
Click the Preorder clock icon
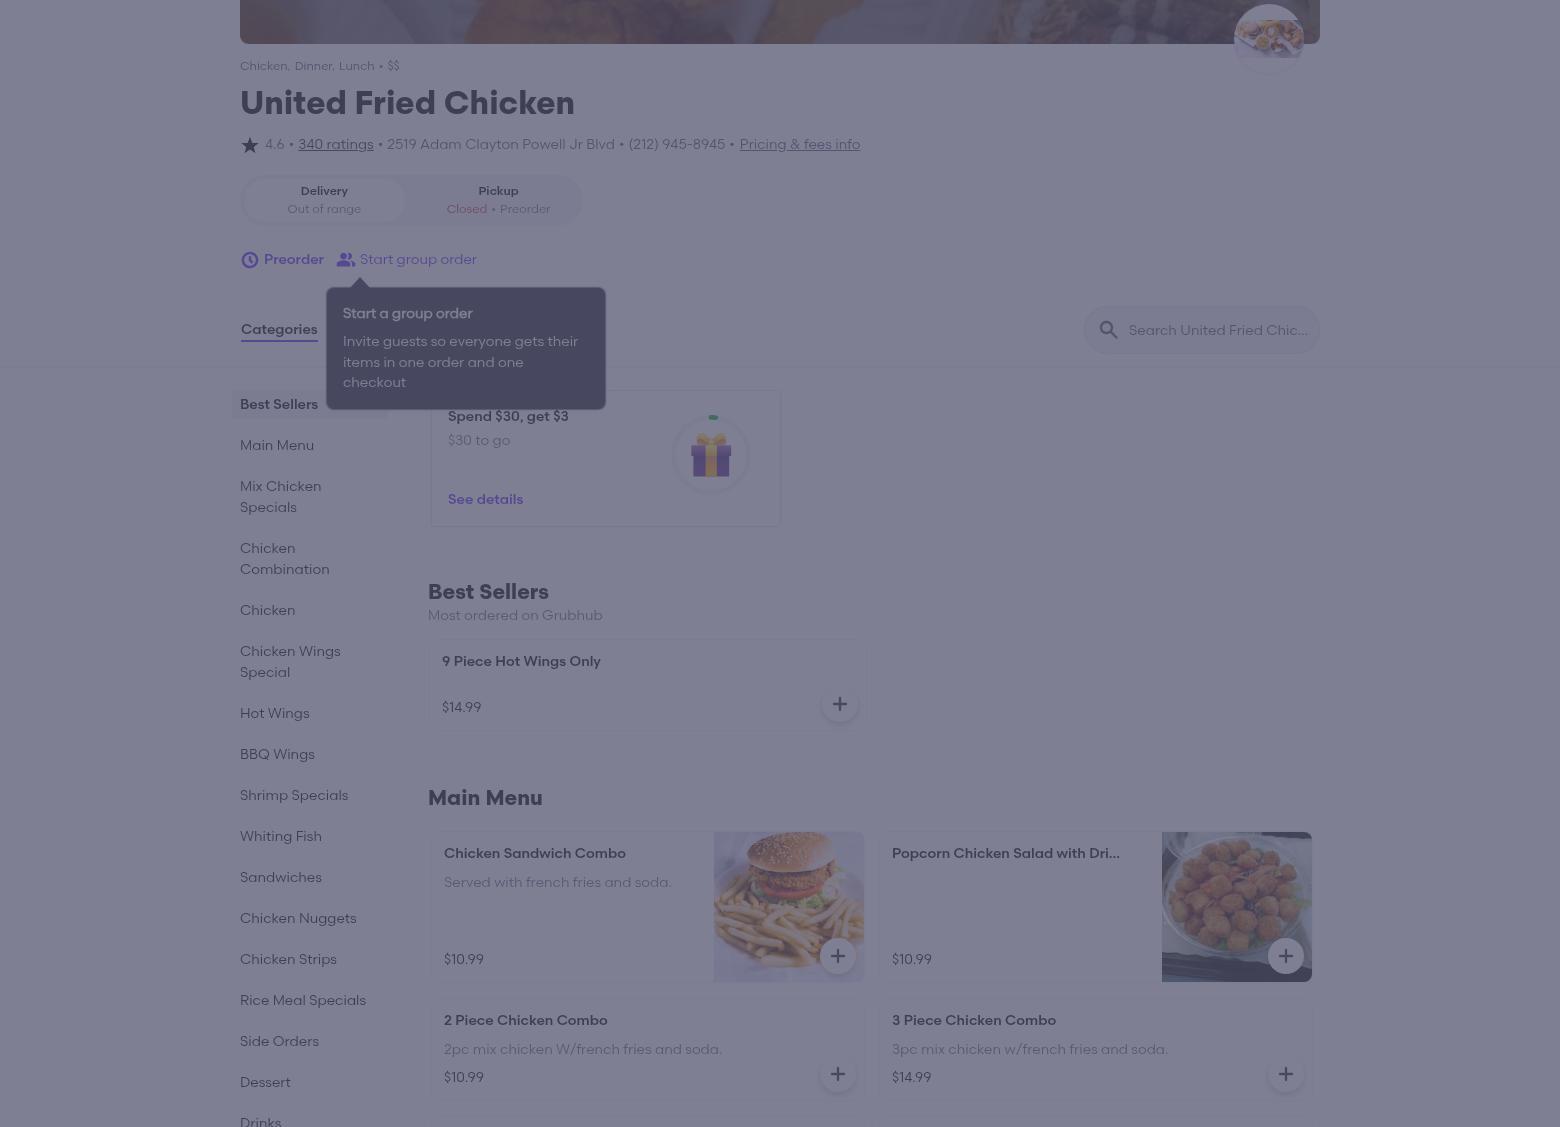tap(250, 260)
